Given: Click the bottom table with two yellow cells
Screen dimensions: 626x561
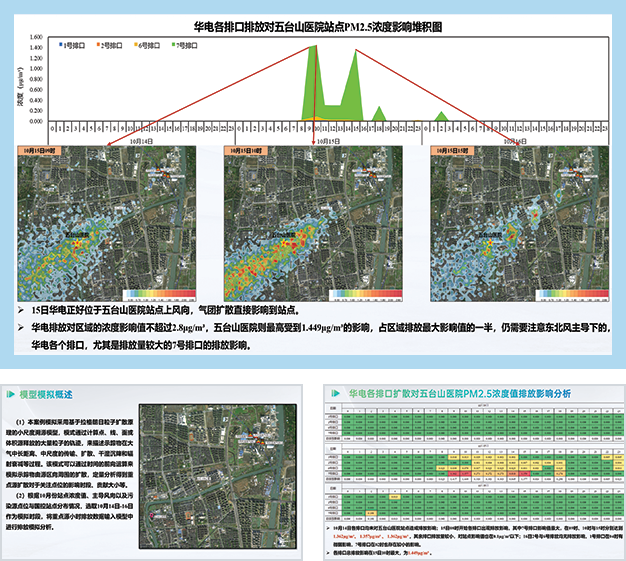Looking at the screenshot, I should click(x=474, y=503).
